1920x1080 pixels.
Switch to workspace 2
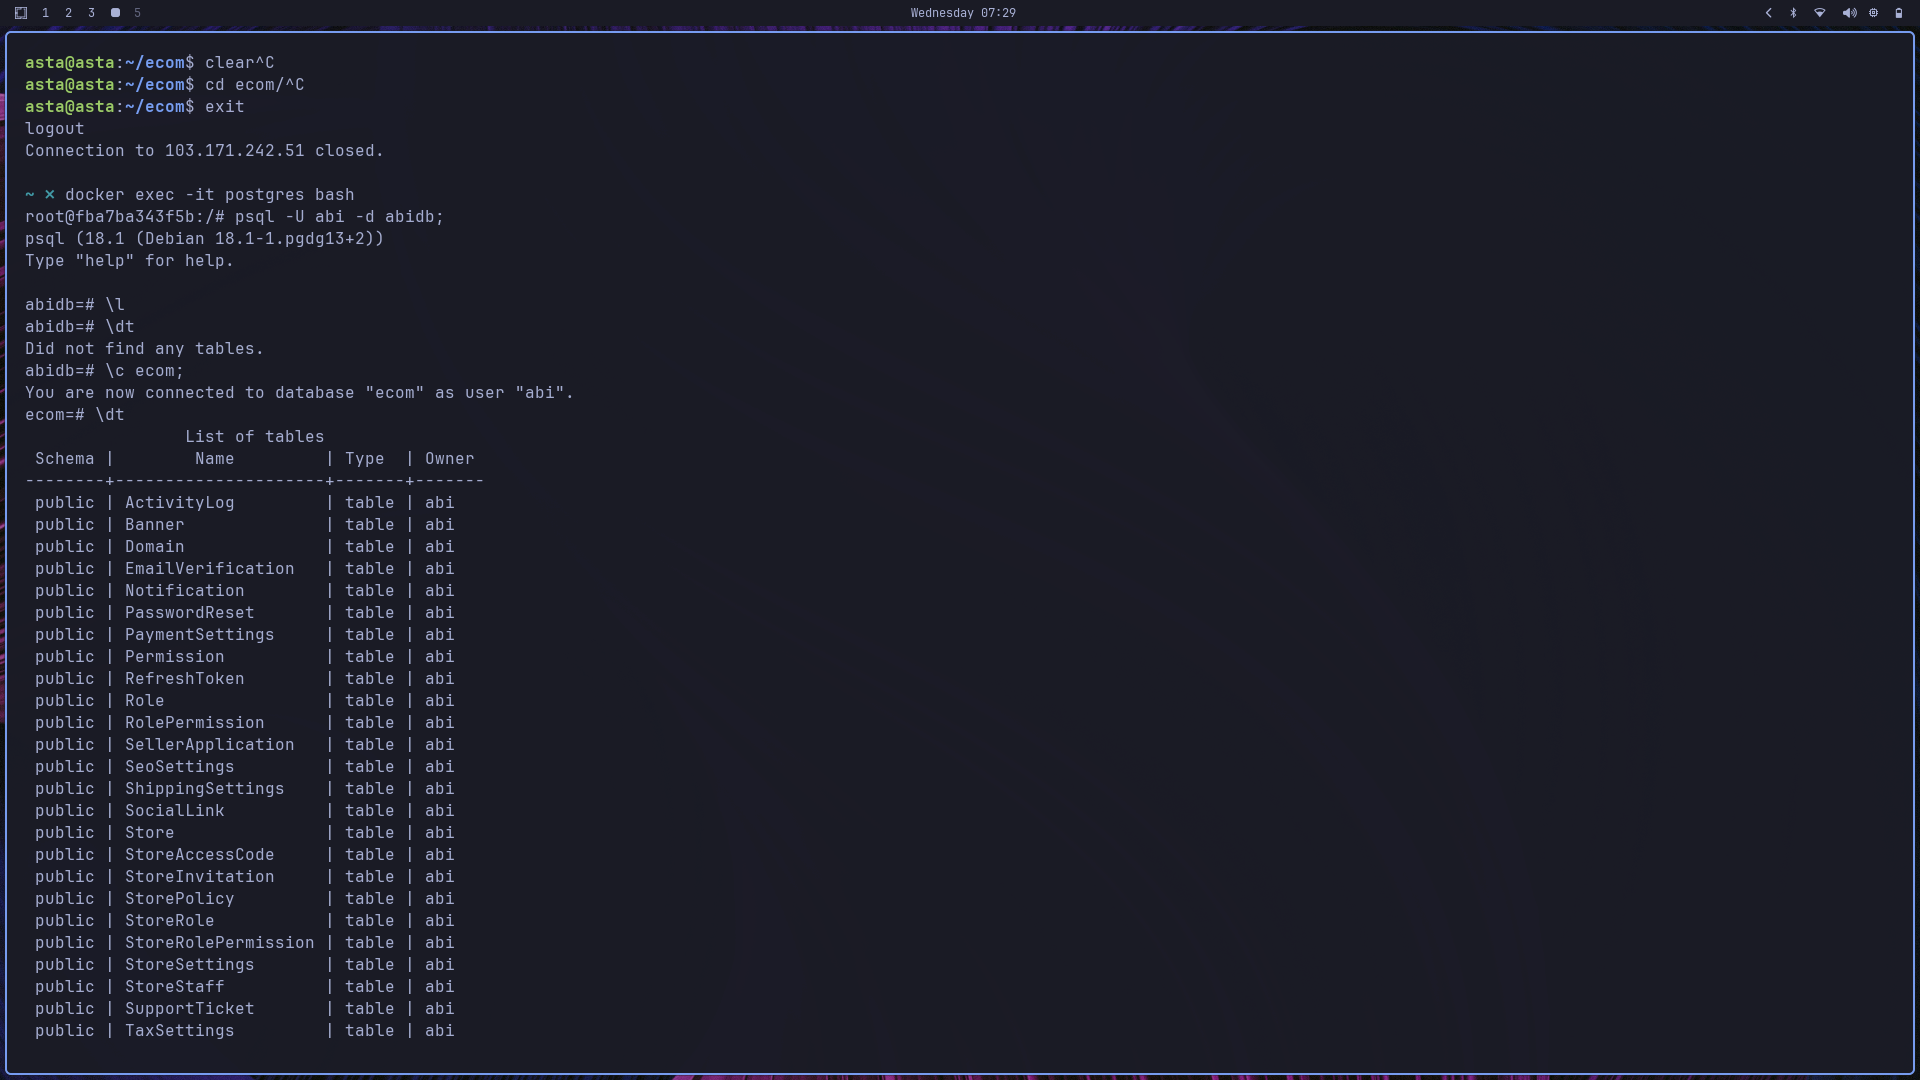(68, 13)
